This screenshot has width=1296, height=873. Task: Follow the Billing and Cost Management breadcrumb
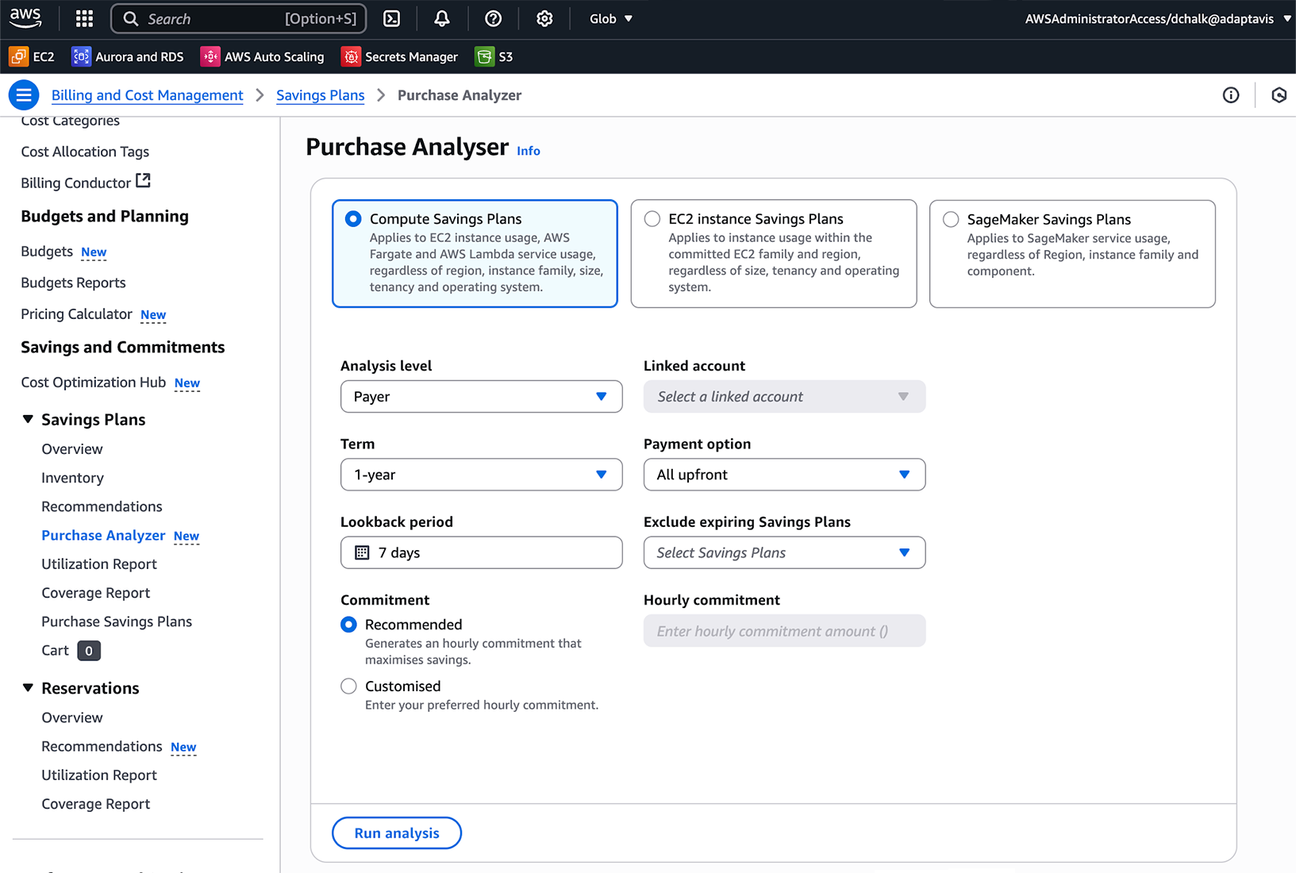coord(147,95)
